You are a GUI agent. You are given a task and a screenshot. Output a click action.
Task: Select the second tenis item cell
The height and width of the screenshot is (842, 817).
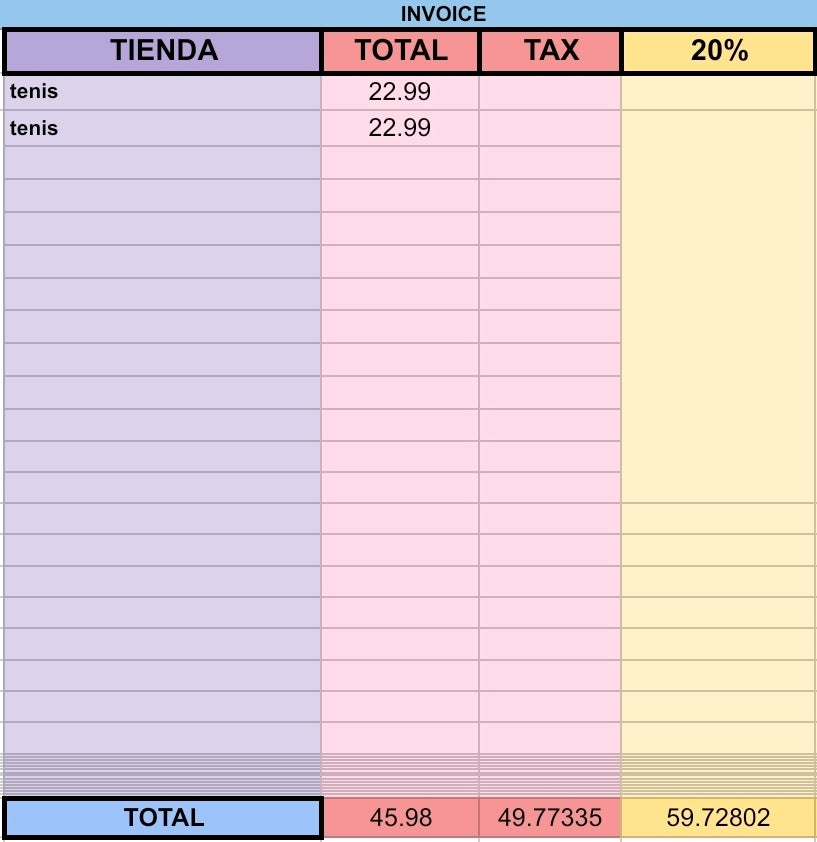point(163,128)
